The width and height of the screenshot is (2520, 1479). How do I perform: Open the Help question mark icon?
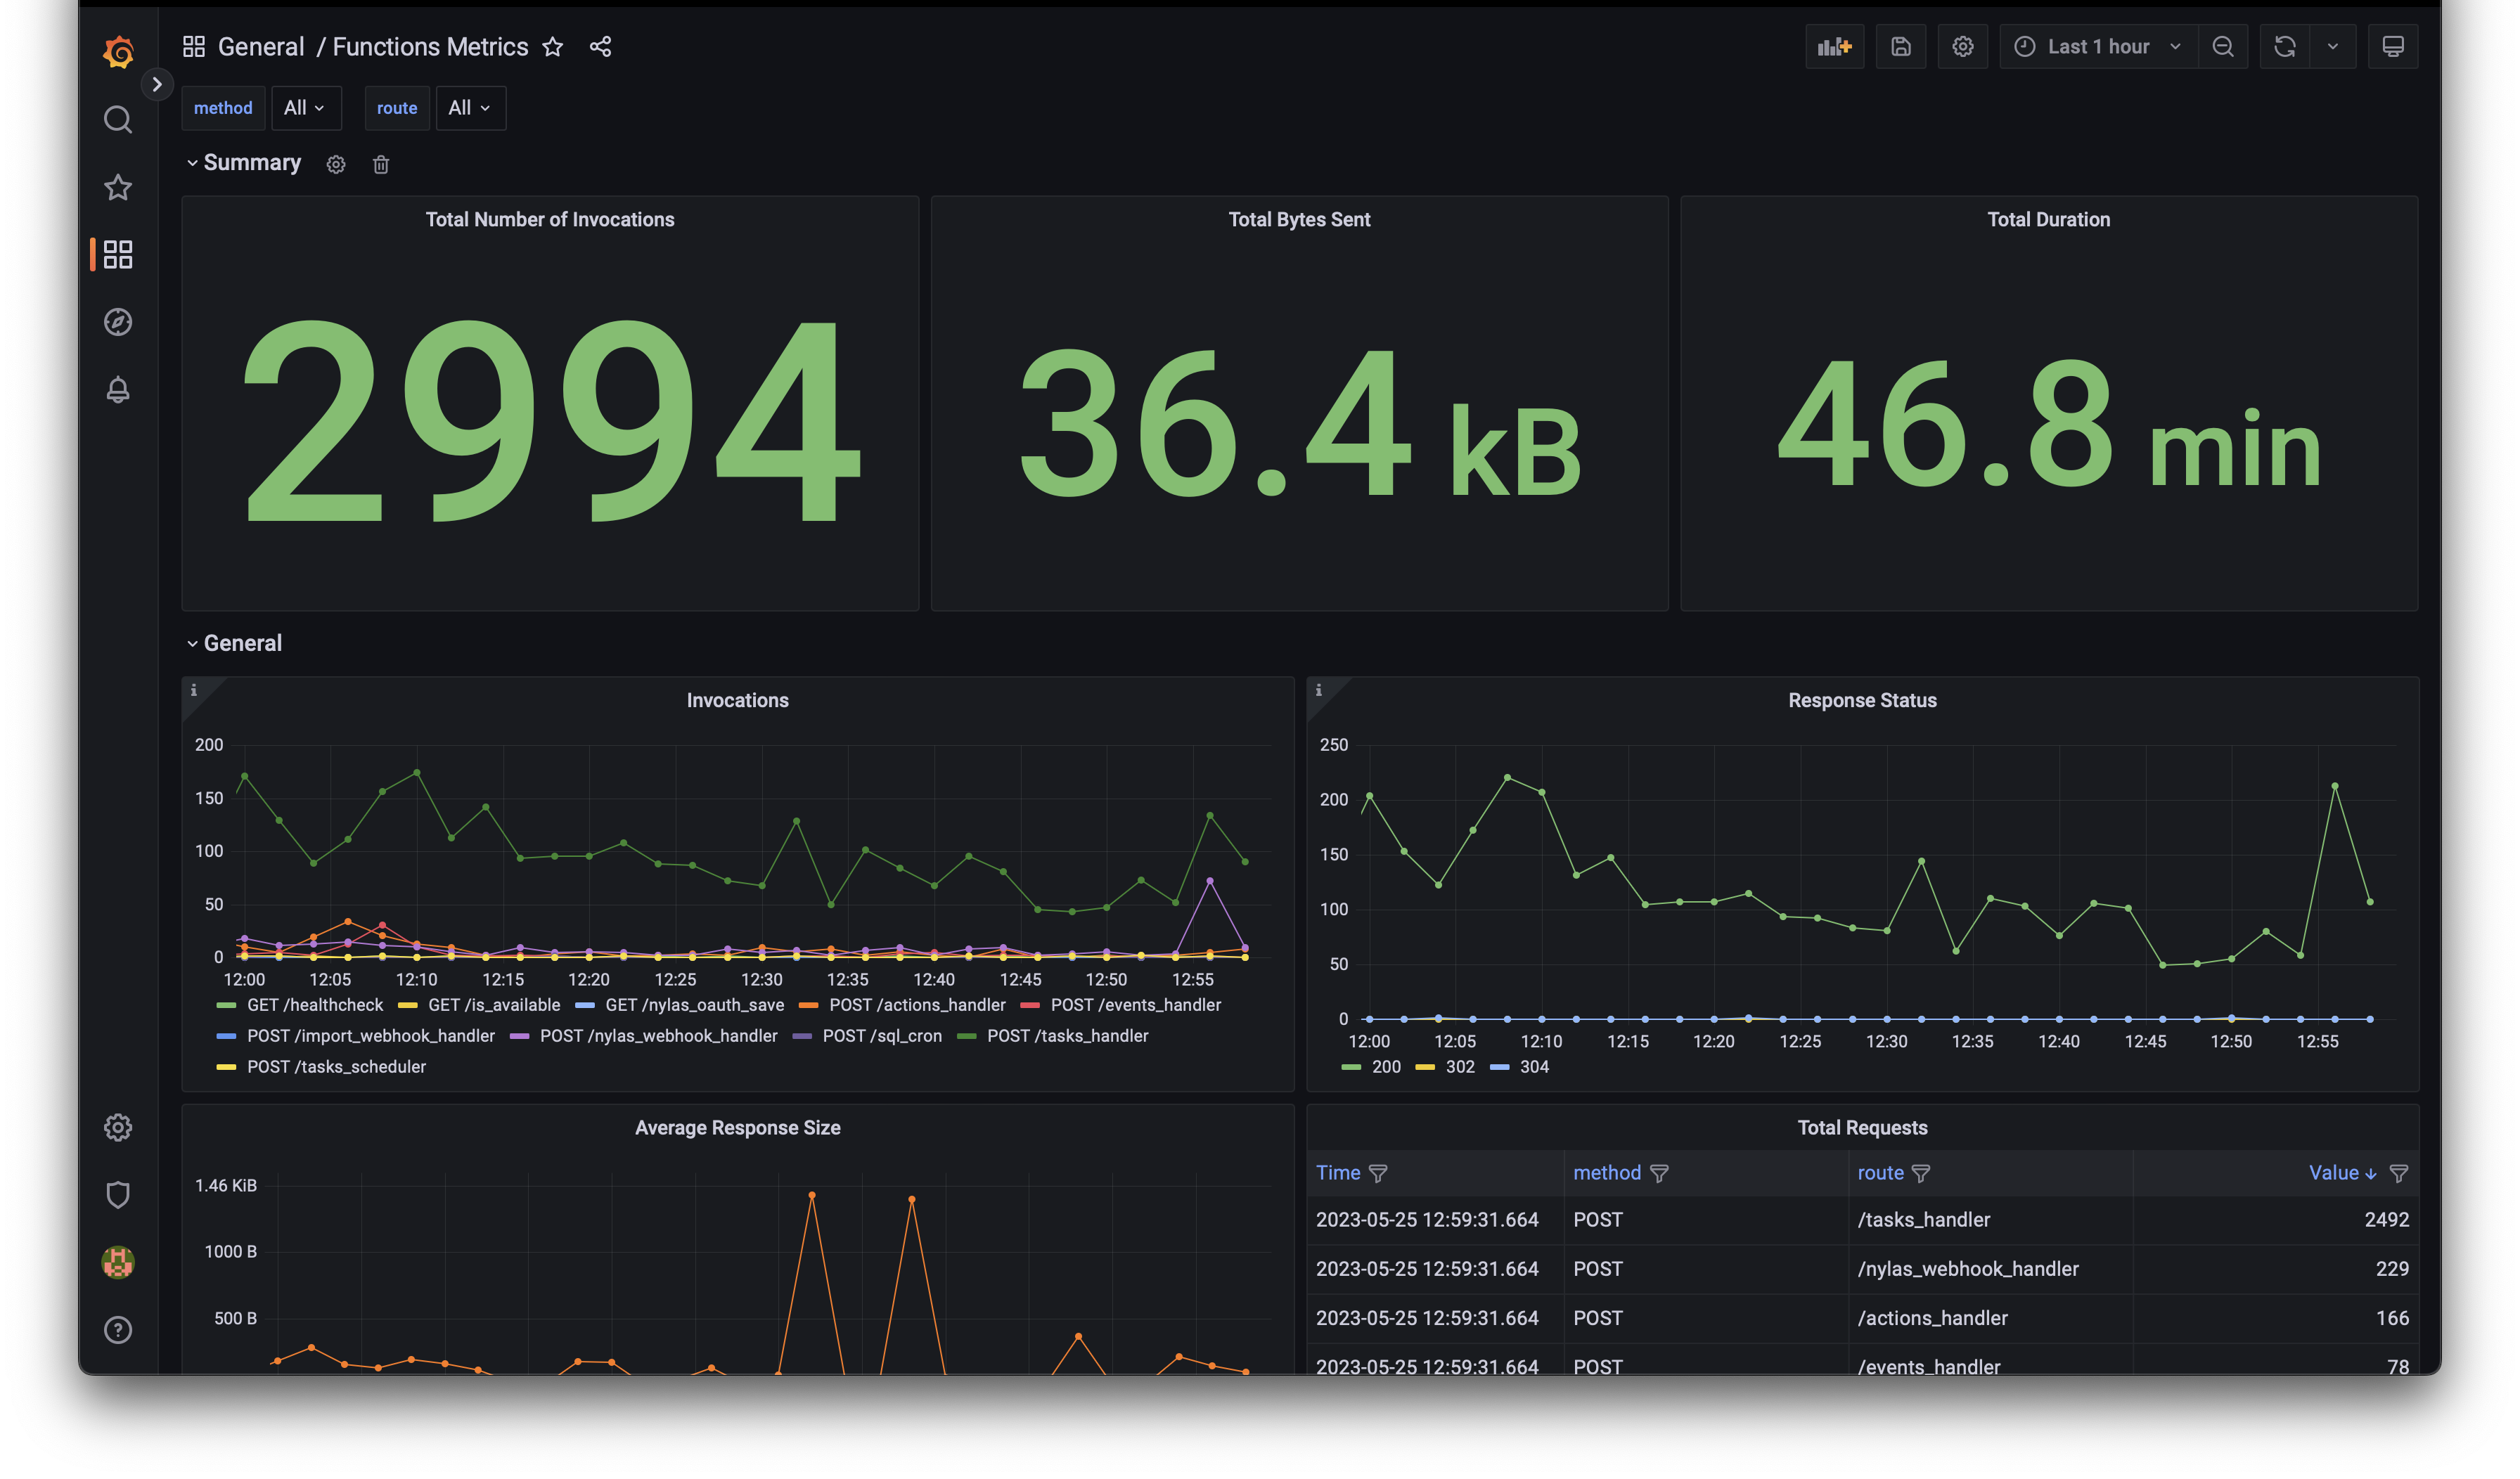pos(118,1330)
